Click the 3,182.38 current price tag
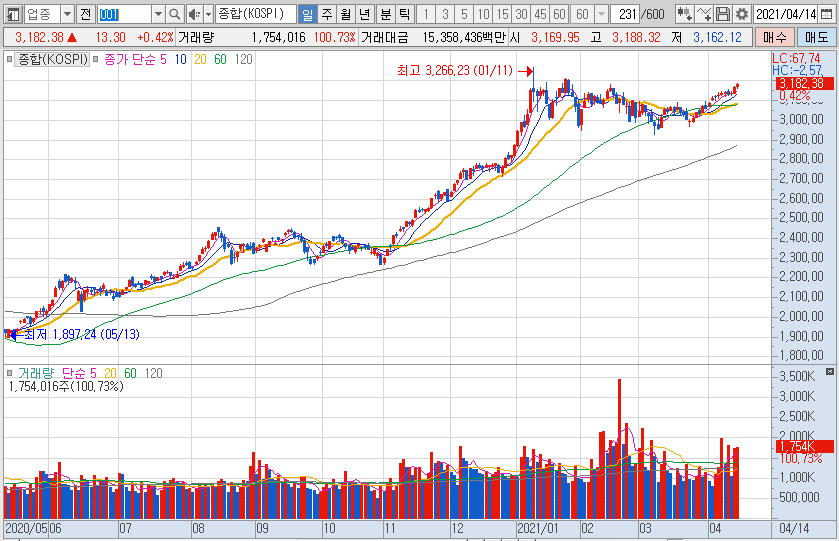Screen dimensions: 839x541 (x=804, y=83)
